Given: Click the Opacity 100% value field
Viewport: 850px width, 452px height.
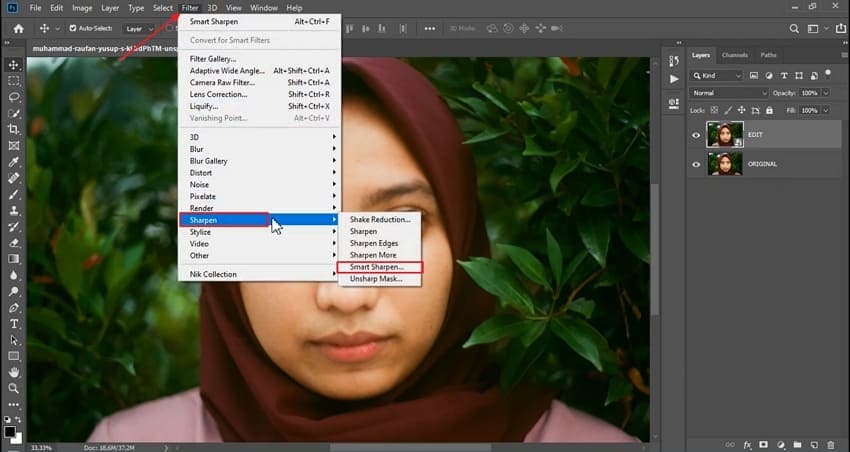Looking at the screenshot, I should (809, 93).
